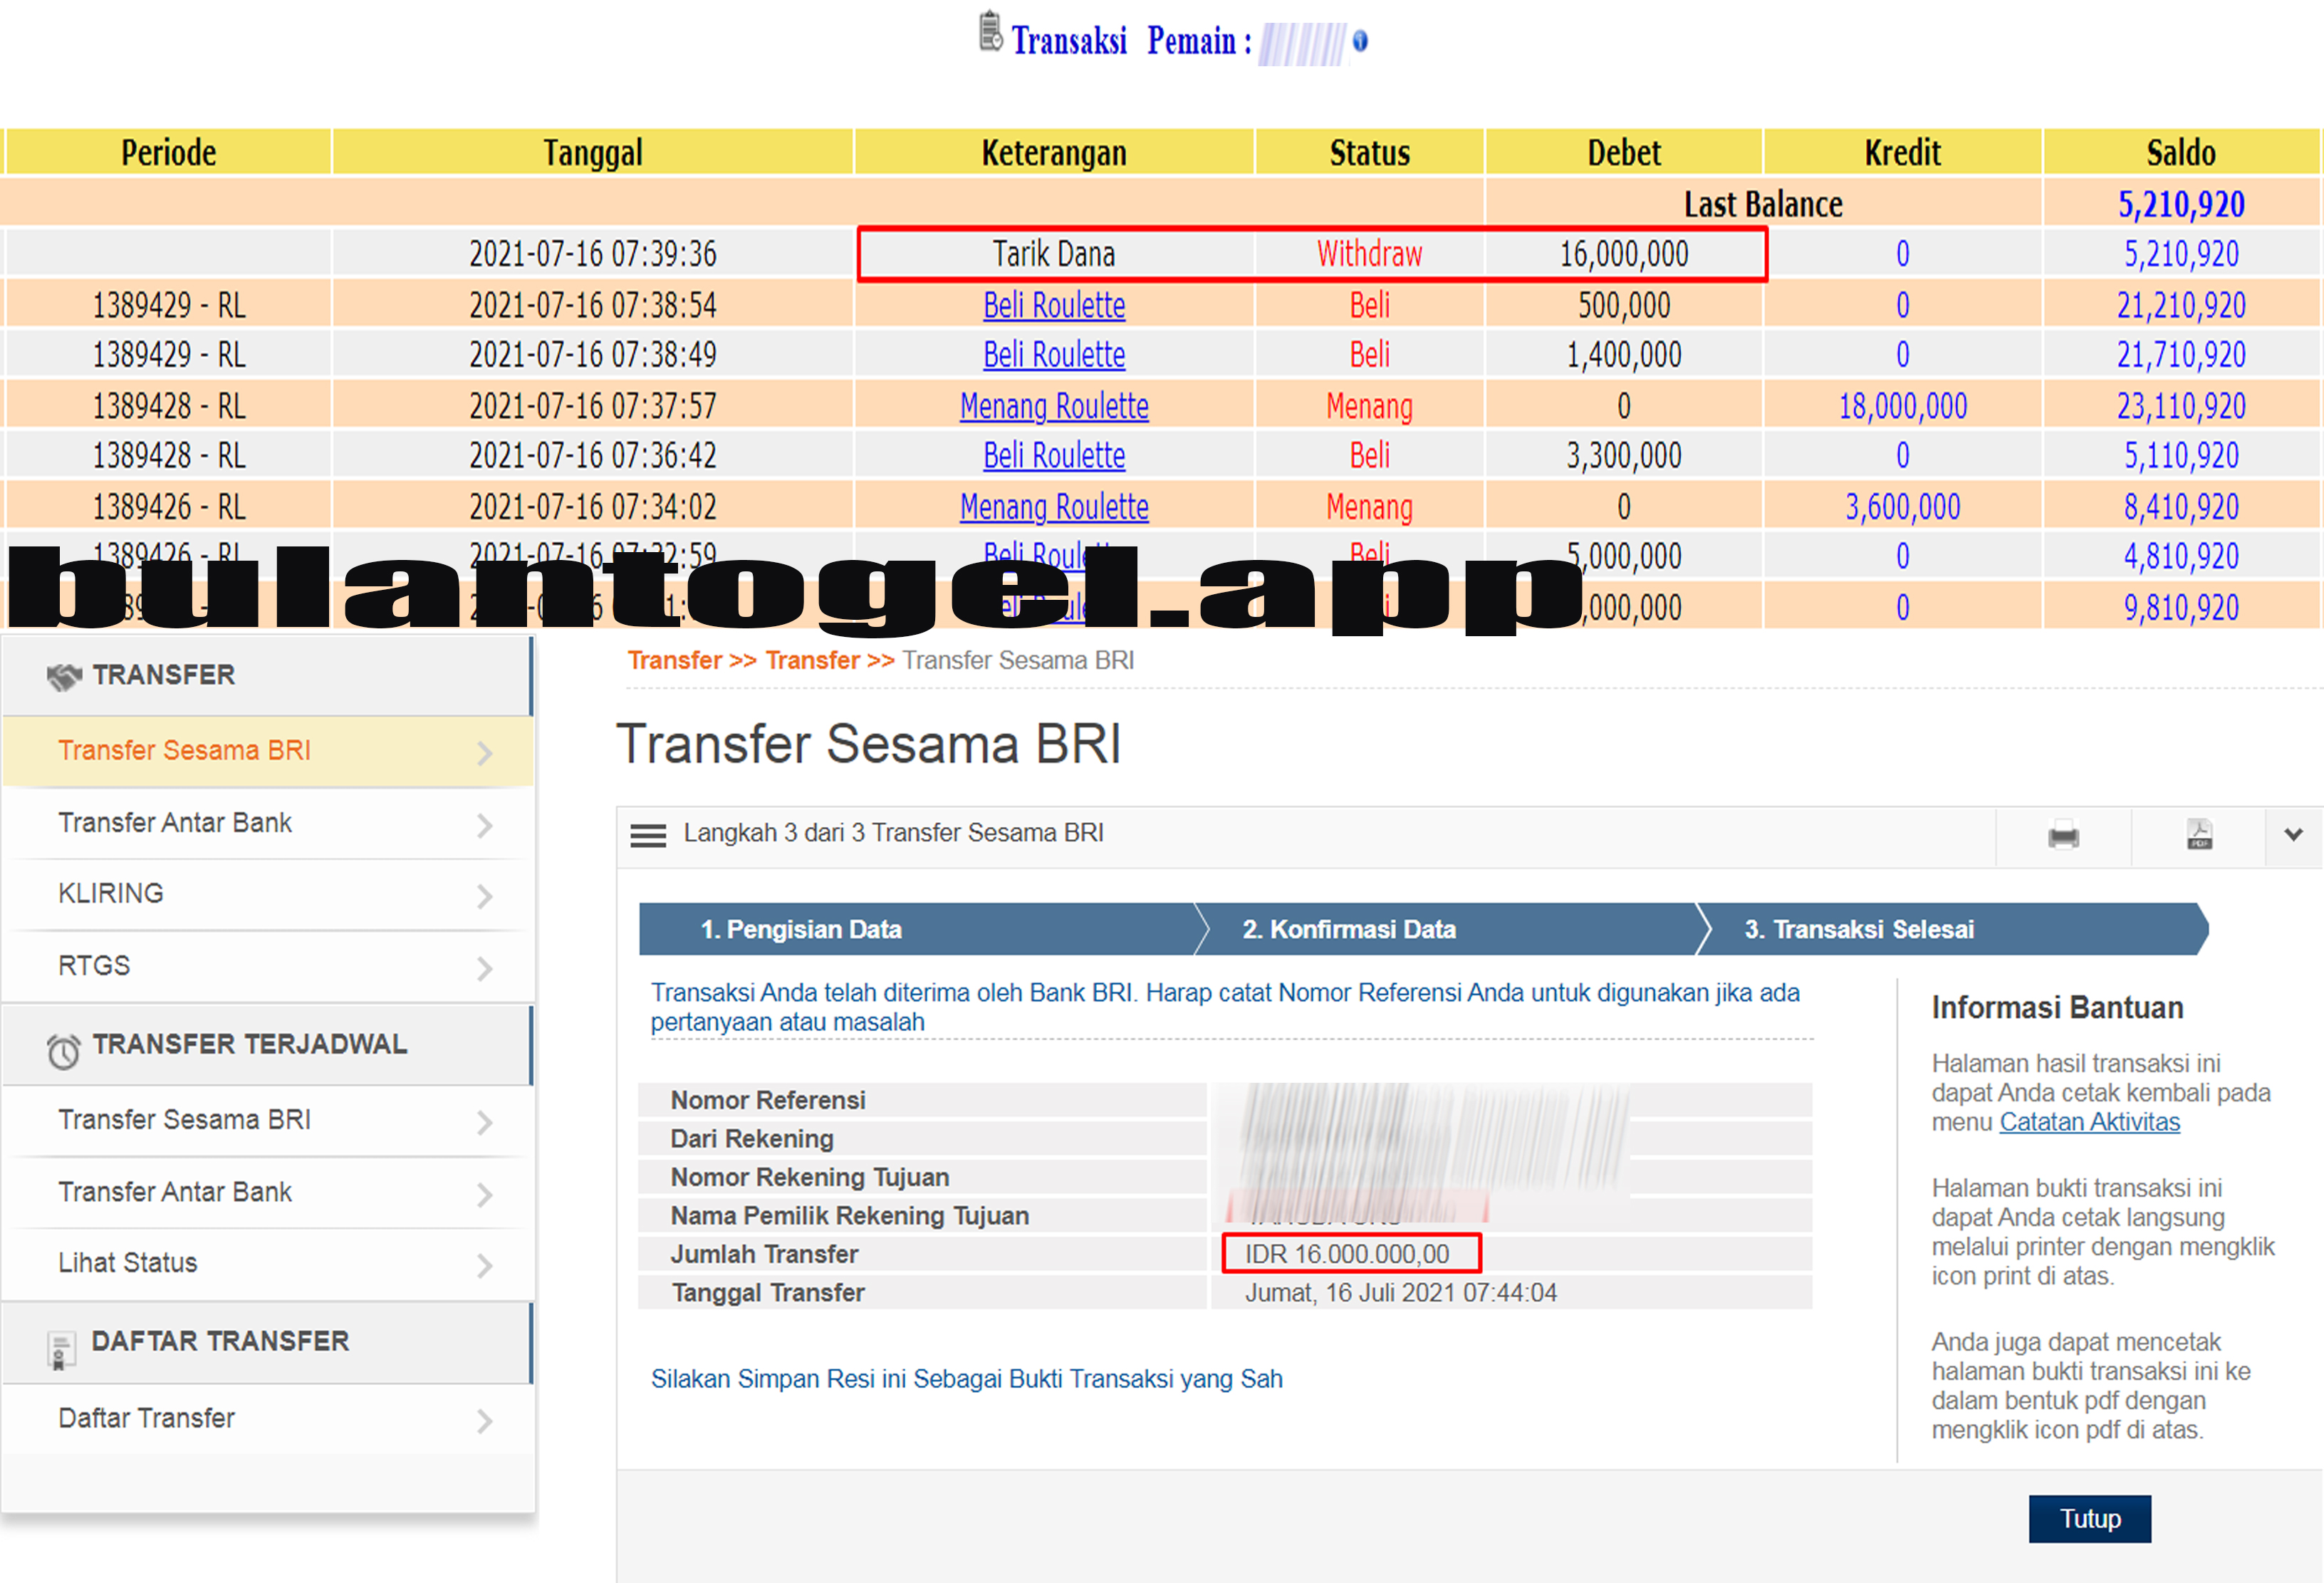Click kredit value 18,000,000

1902,406
